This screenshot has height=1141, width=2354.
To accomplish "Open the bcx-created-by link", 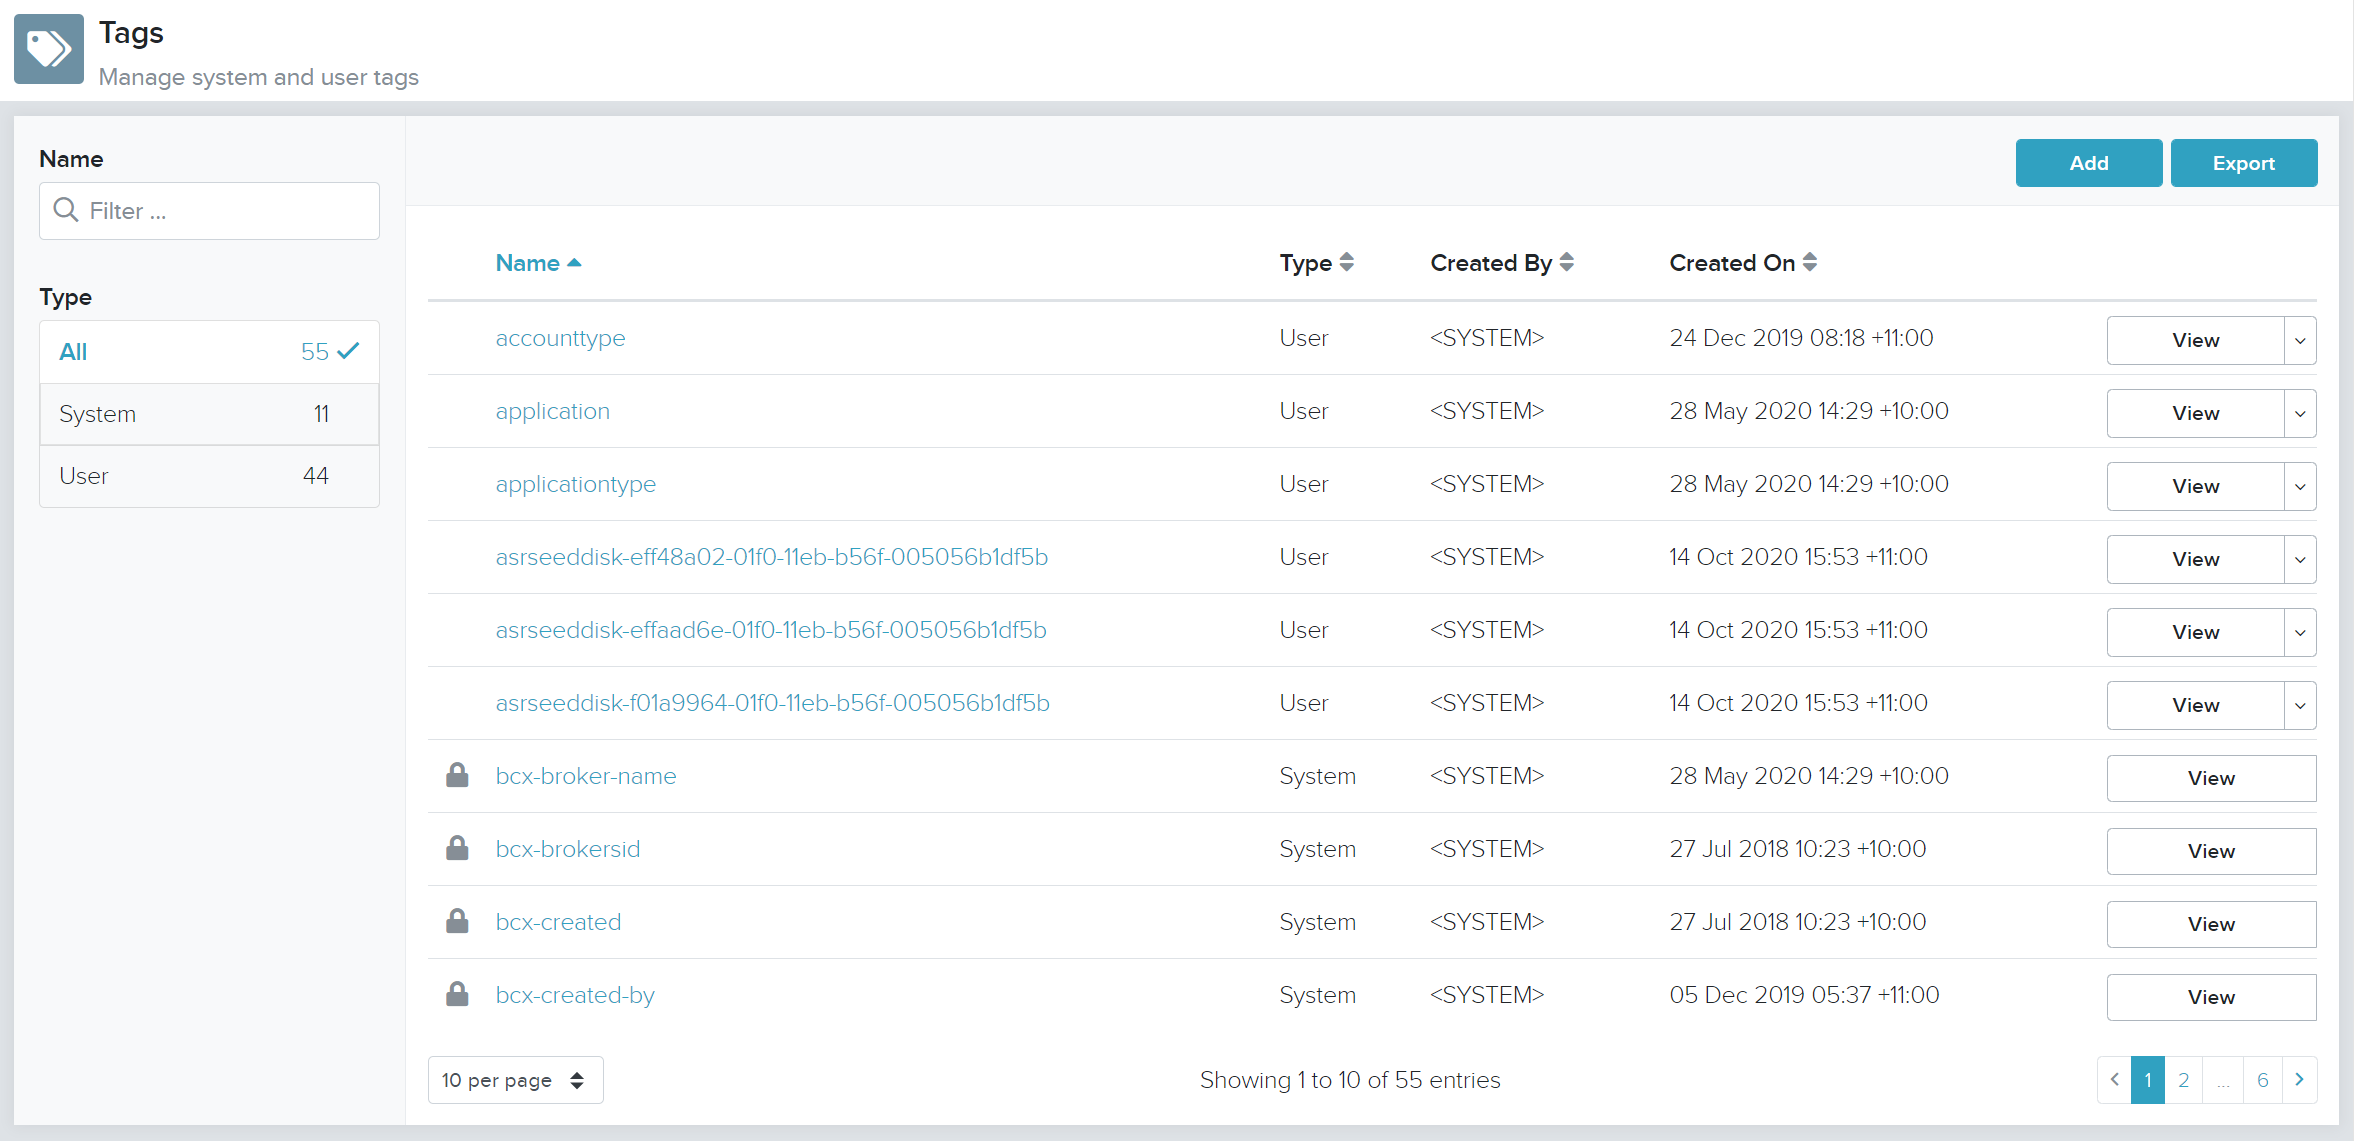I will [575, 995].
